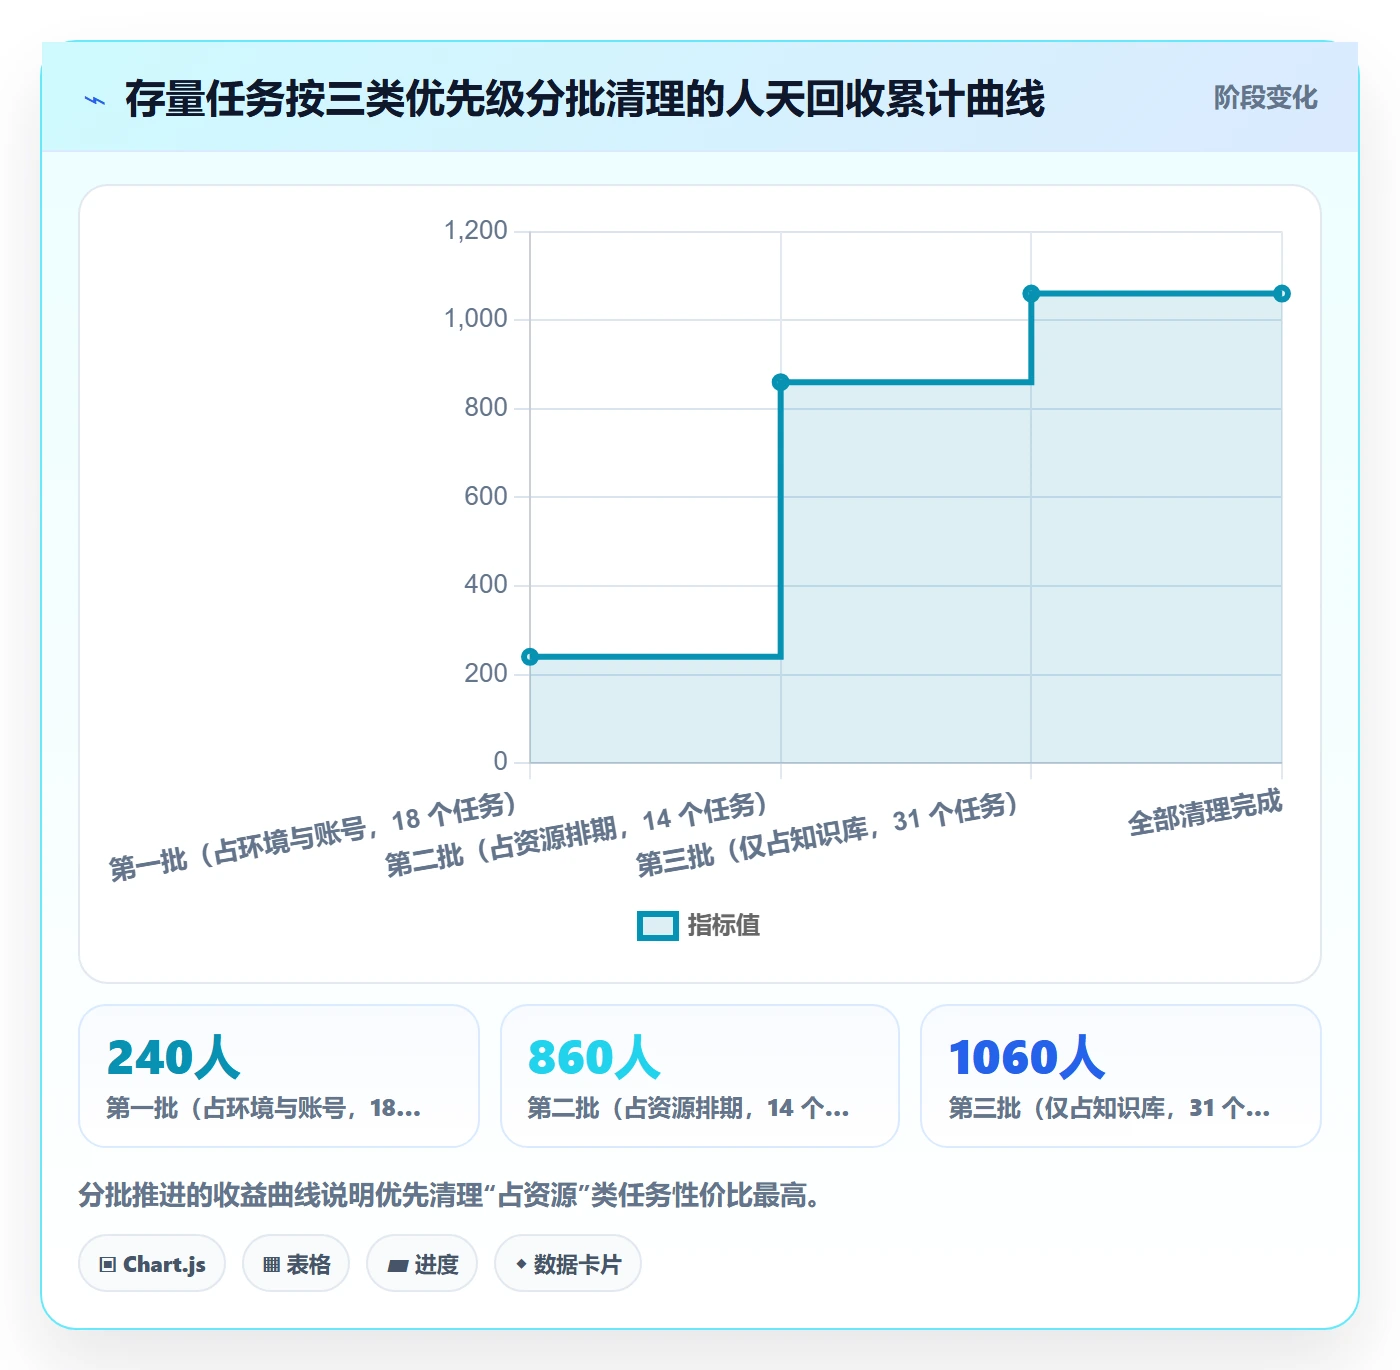Click the x-axis label starting with 第一批
Image resolution: width=1400 pixels, height=1370 pixels.
[x=313, y=837]
